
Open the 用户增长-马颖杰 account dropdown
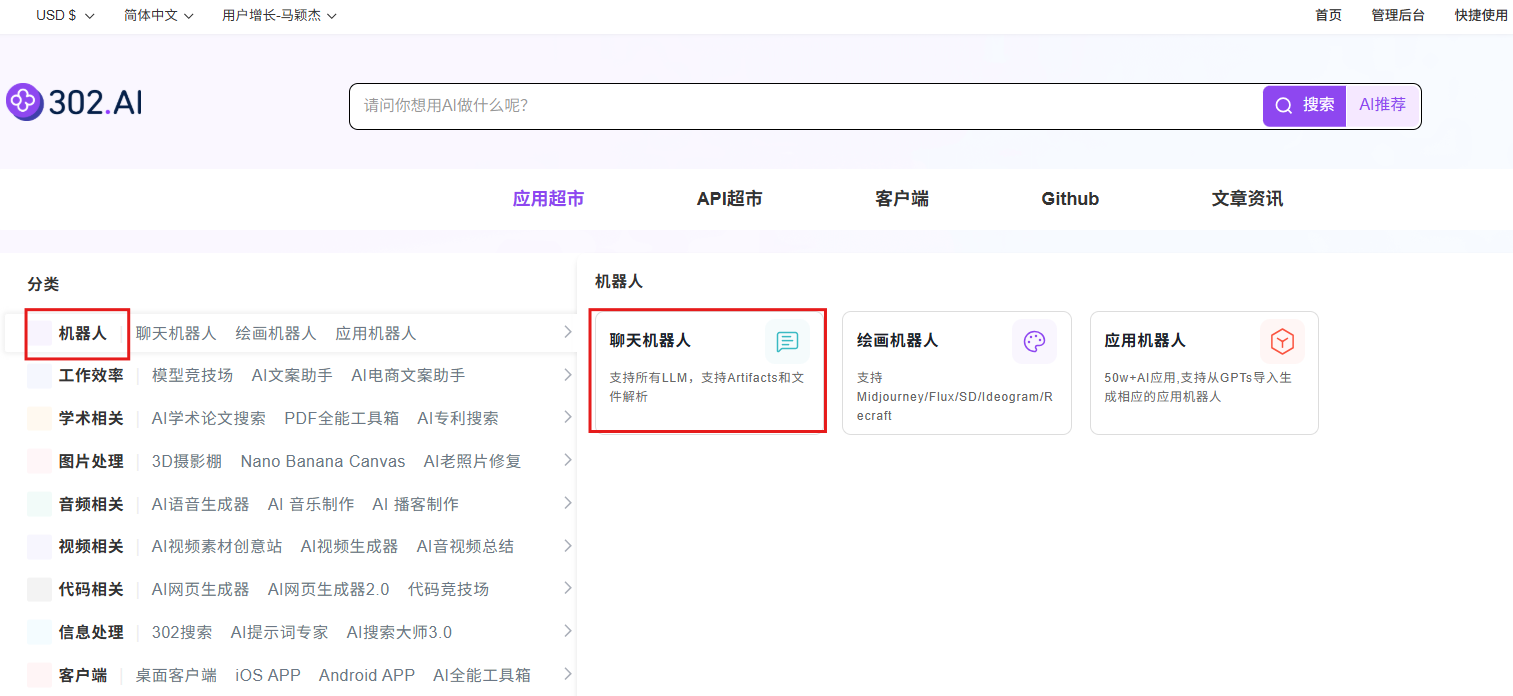point(279,15)
